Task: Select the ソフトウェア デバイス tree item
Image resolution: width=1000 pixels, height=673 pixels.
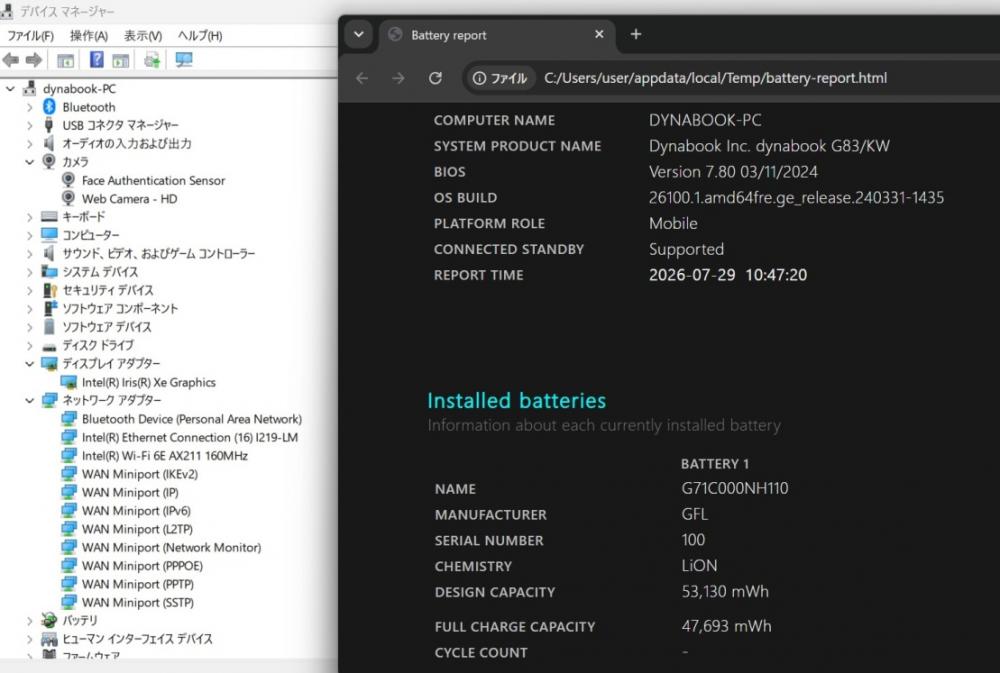Action: coord(107,327)
